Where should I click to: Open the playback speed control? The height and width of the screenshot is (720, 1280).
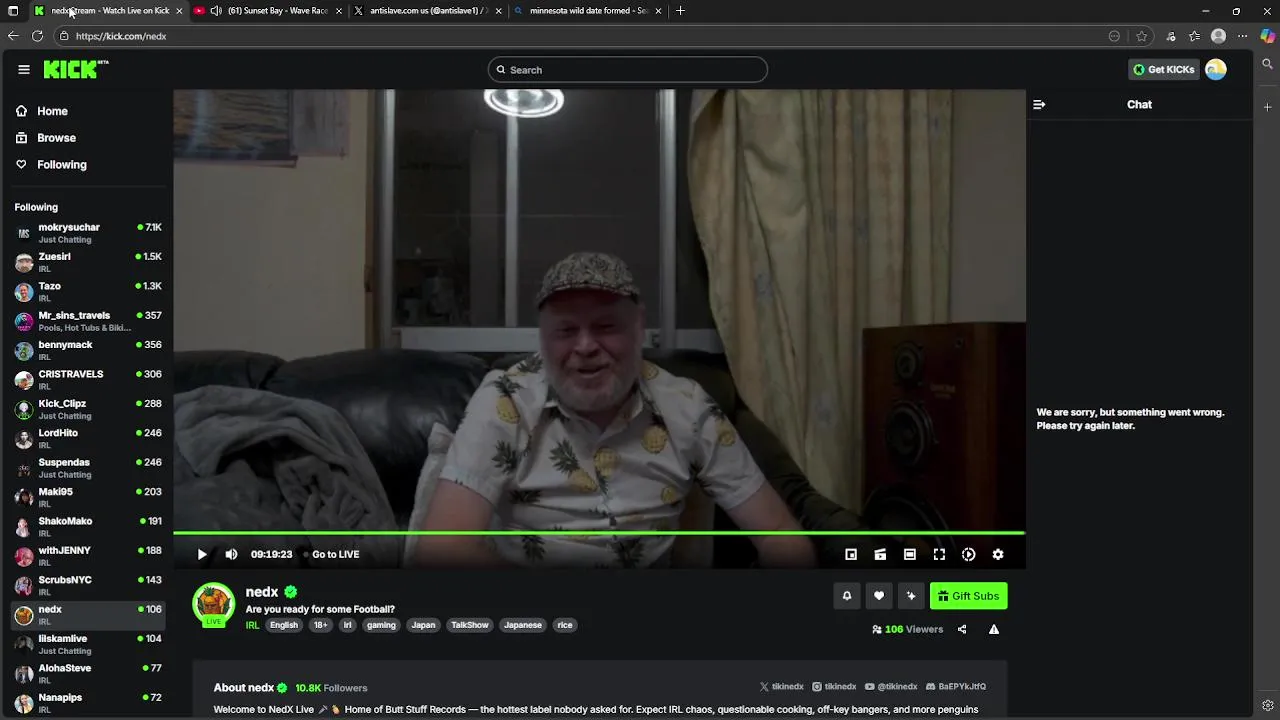tap(968, 554)
